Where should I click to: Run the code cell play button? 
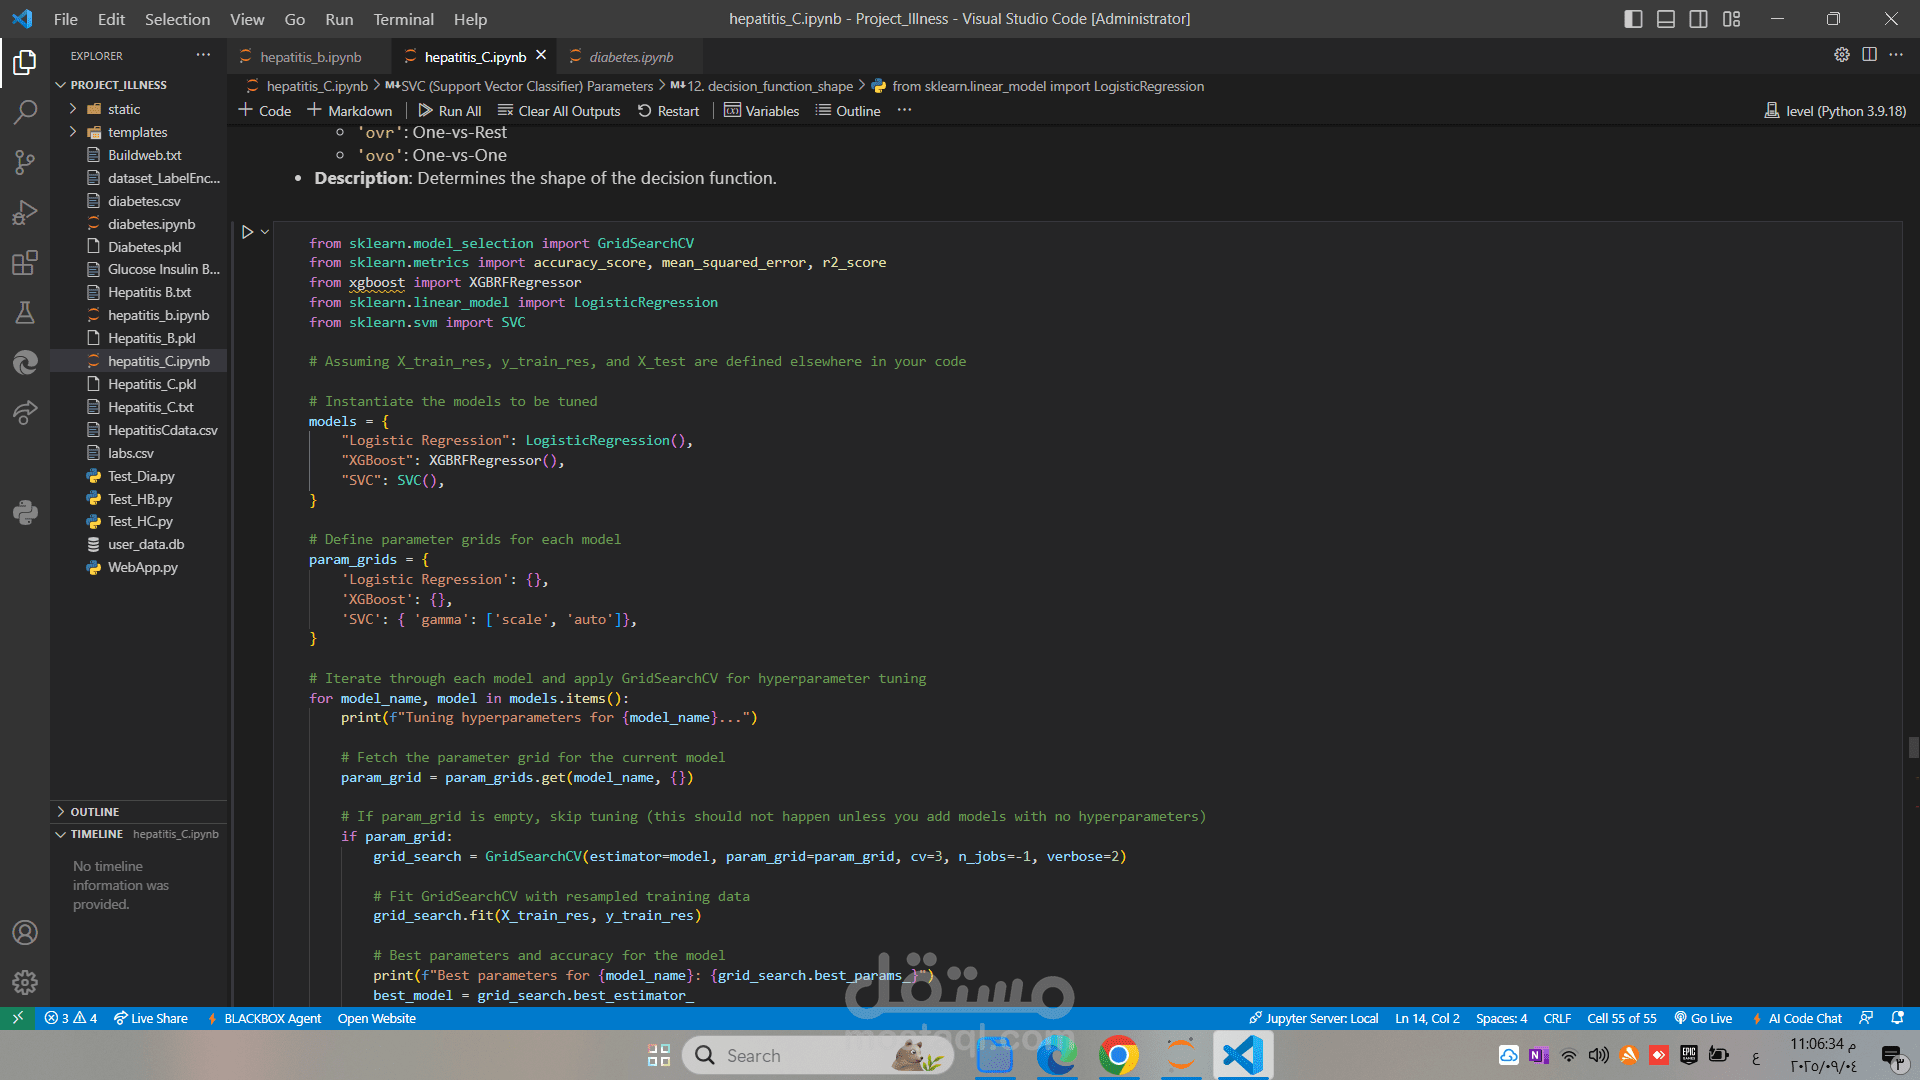247,232
